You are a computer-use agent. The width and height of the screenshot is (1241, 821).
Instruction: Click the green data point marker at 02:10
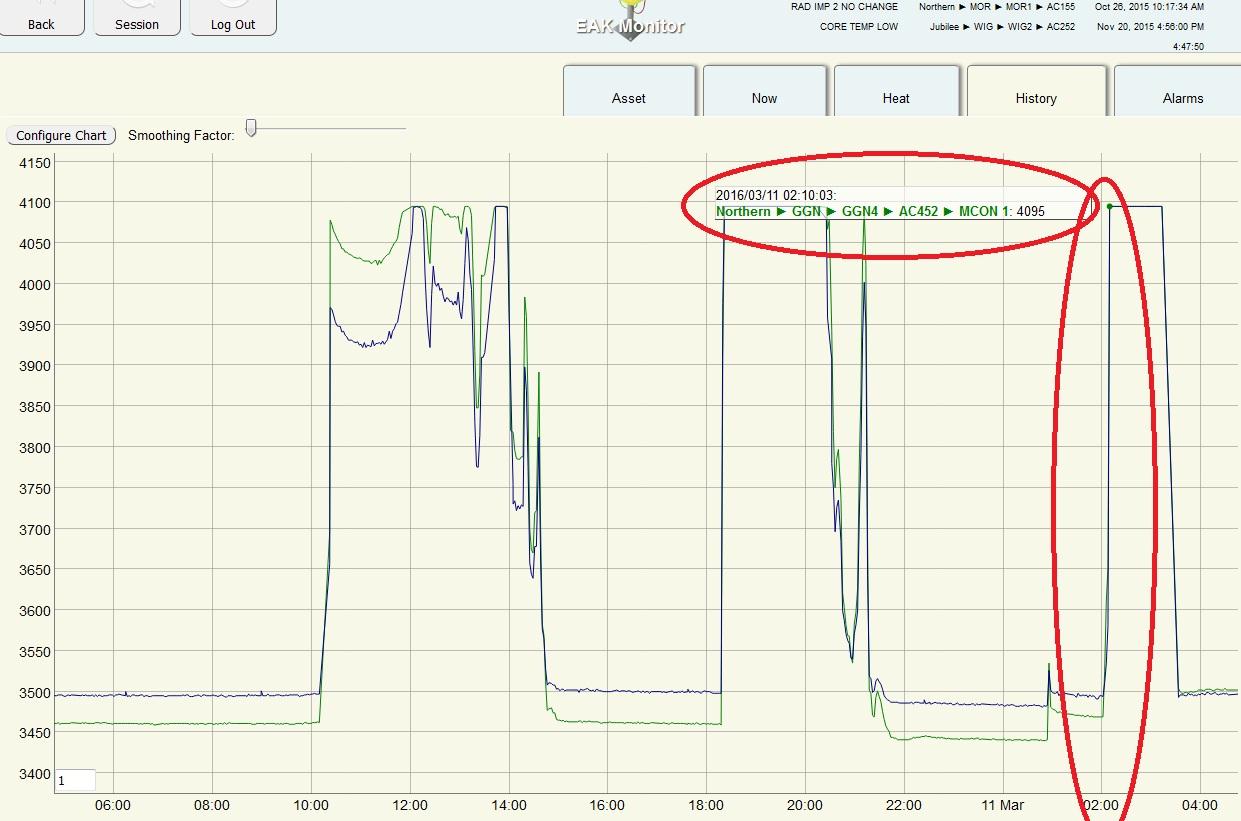(x=1110, y=207)
